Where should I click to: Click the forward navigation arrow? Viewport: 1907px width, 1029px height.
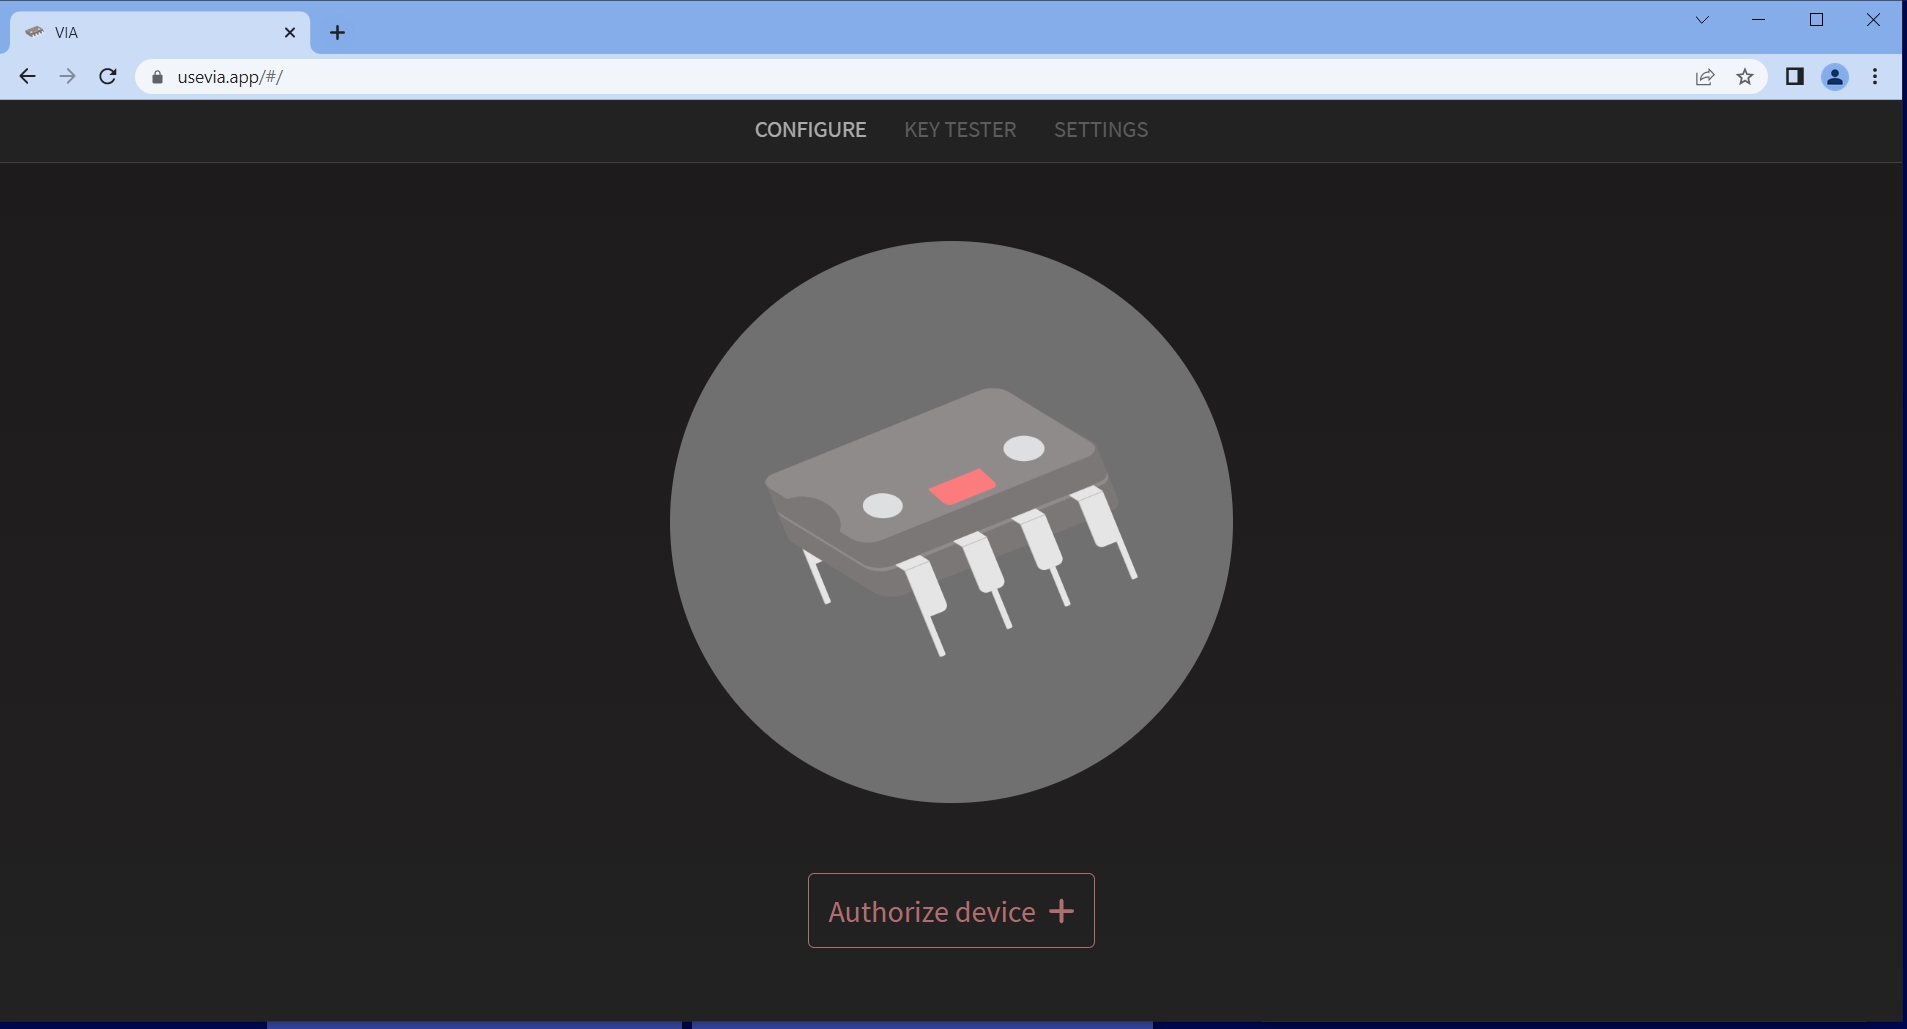tap(67, 76)
